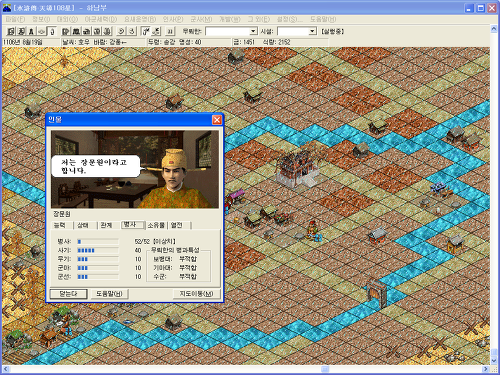Click the horizontal scrollbar thumb
Viewport: 500px width, 375px height.
325,369
